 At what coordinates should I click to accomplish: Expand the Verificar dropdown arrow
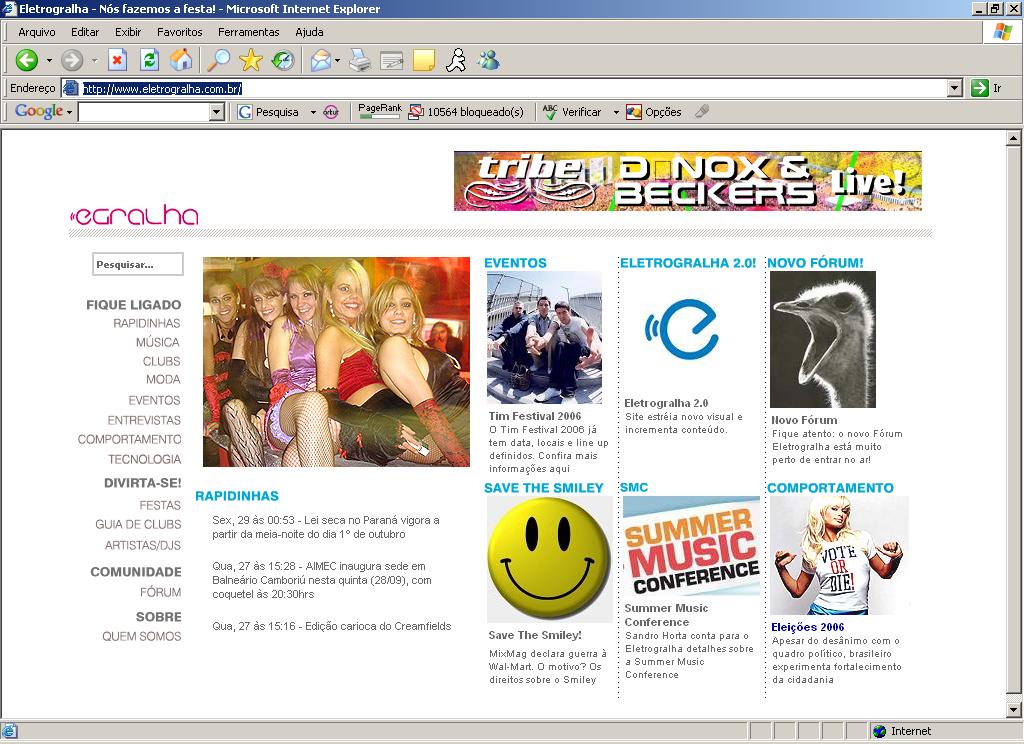[x=616, y=112]
